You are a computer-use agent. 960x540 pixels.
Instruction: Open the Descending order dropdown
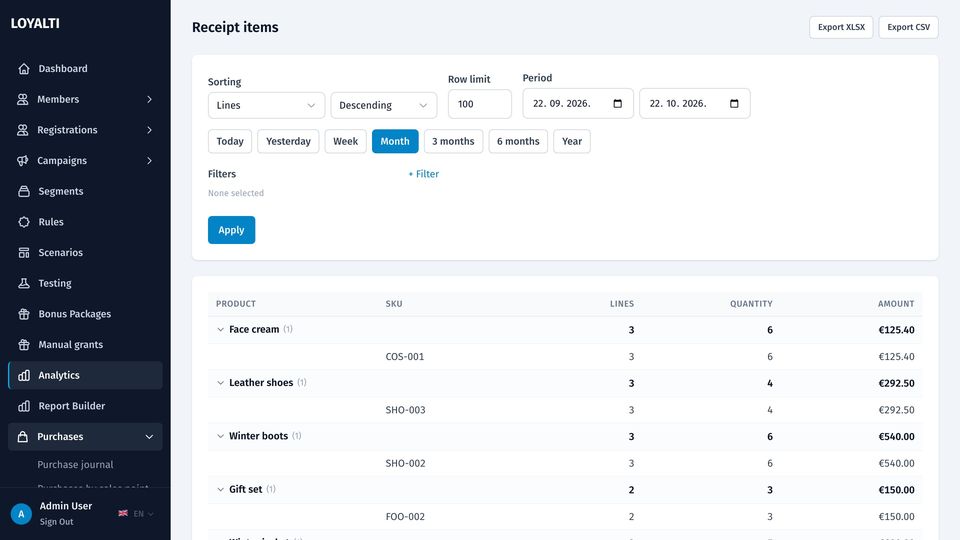coord(384,105)
